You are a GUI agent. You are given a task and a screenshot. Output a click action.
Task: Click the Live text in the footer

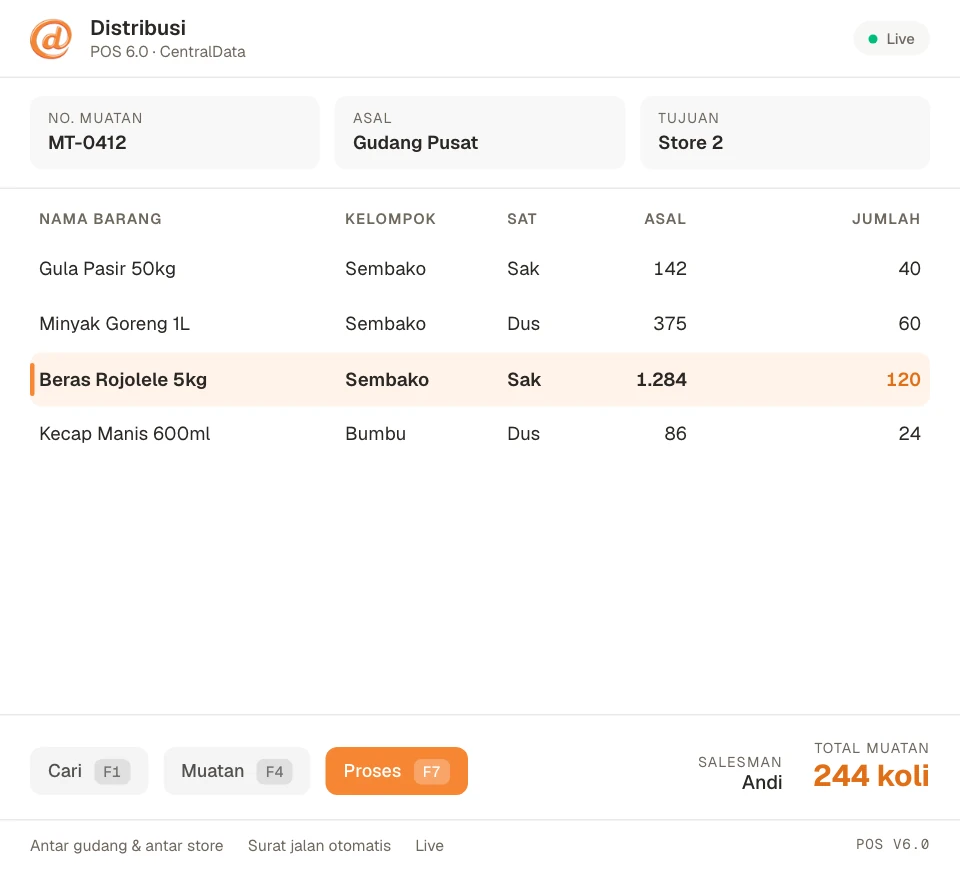coord(429,846)
